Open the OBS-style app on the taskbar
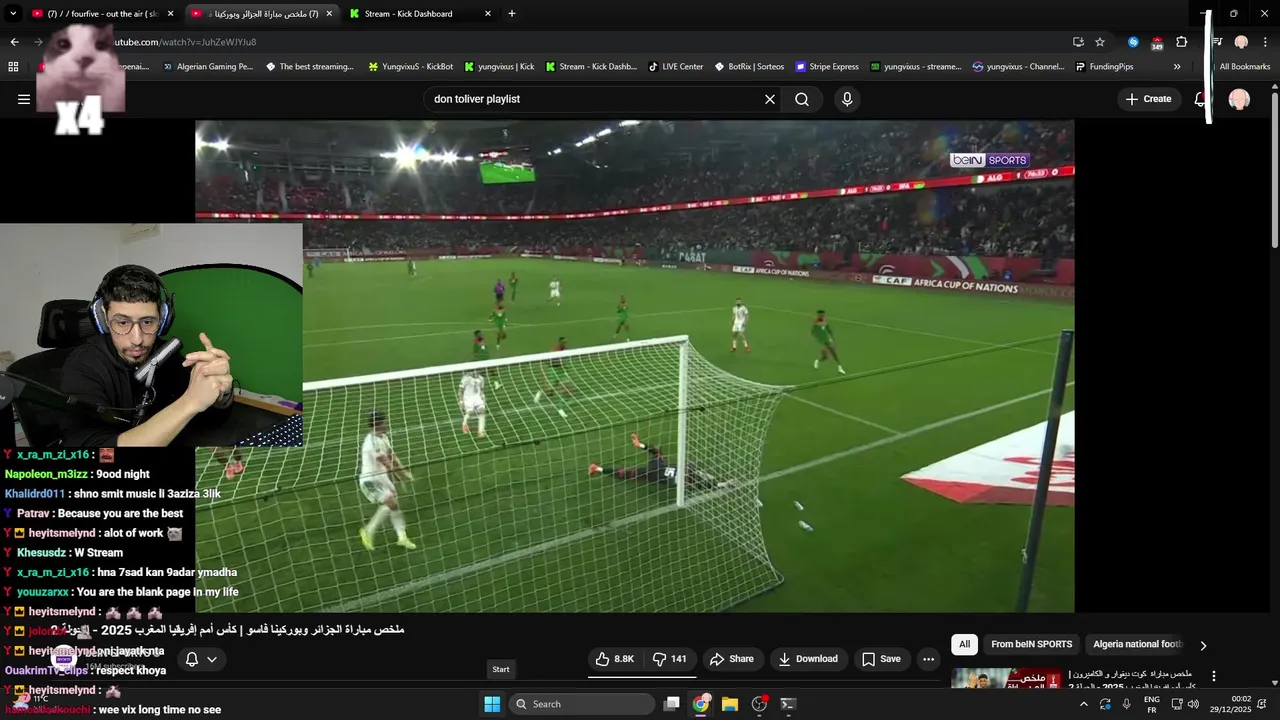 759,704
